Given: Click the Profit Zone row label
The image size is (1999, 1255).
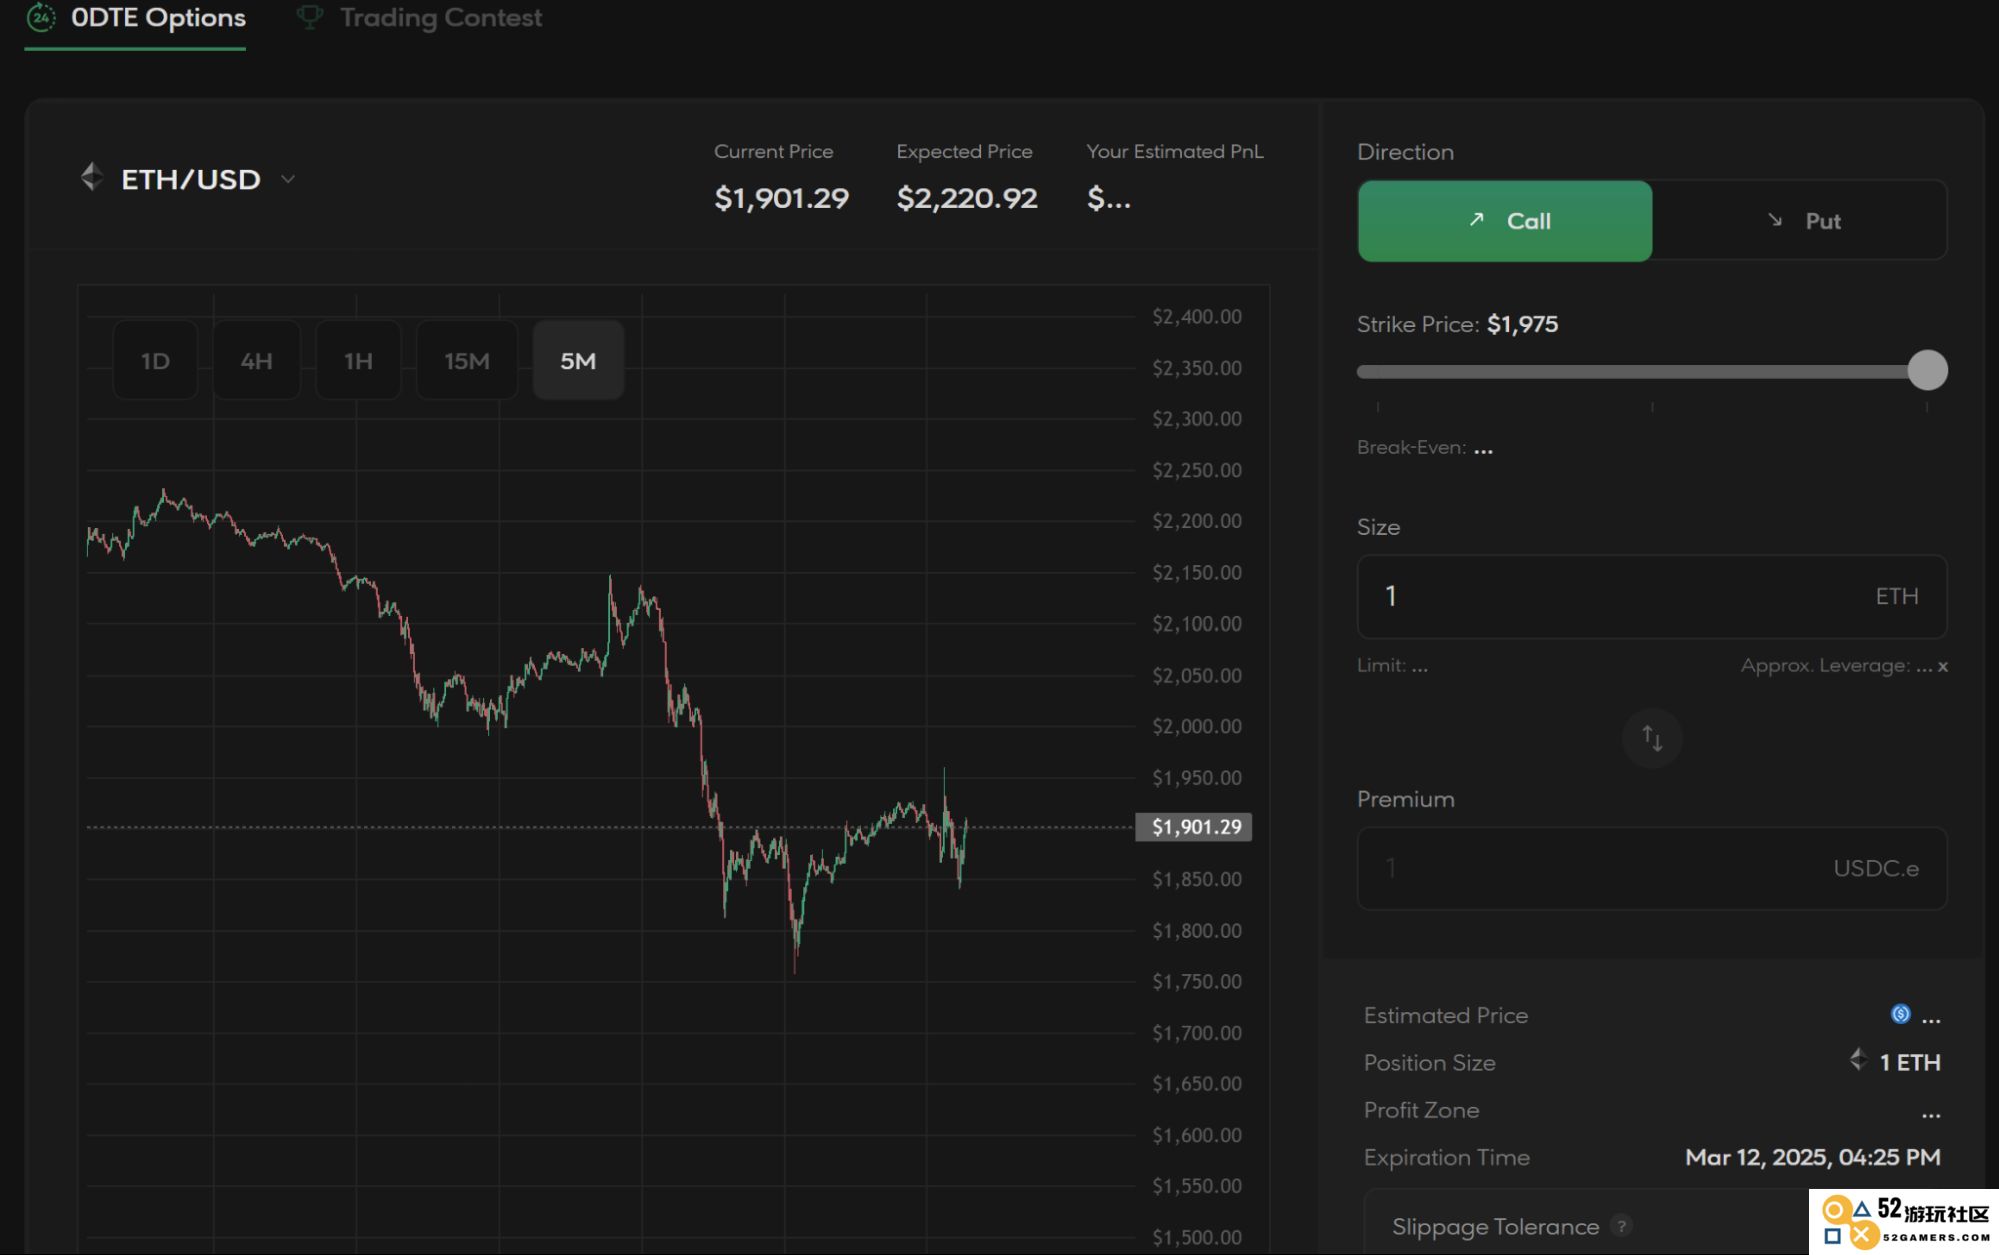Looking at the screenshot, I should point(1421,1110).
